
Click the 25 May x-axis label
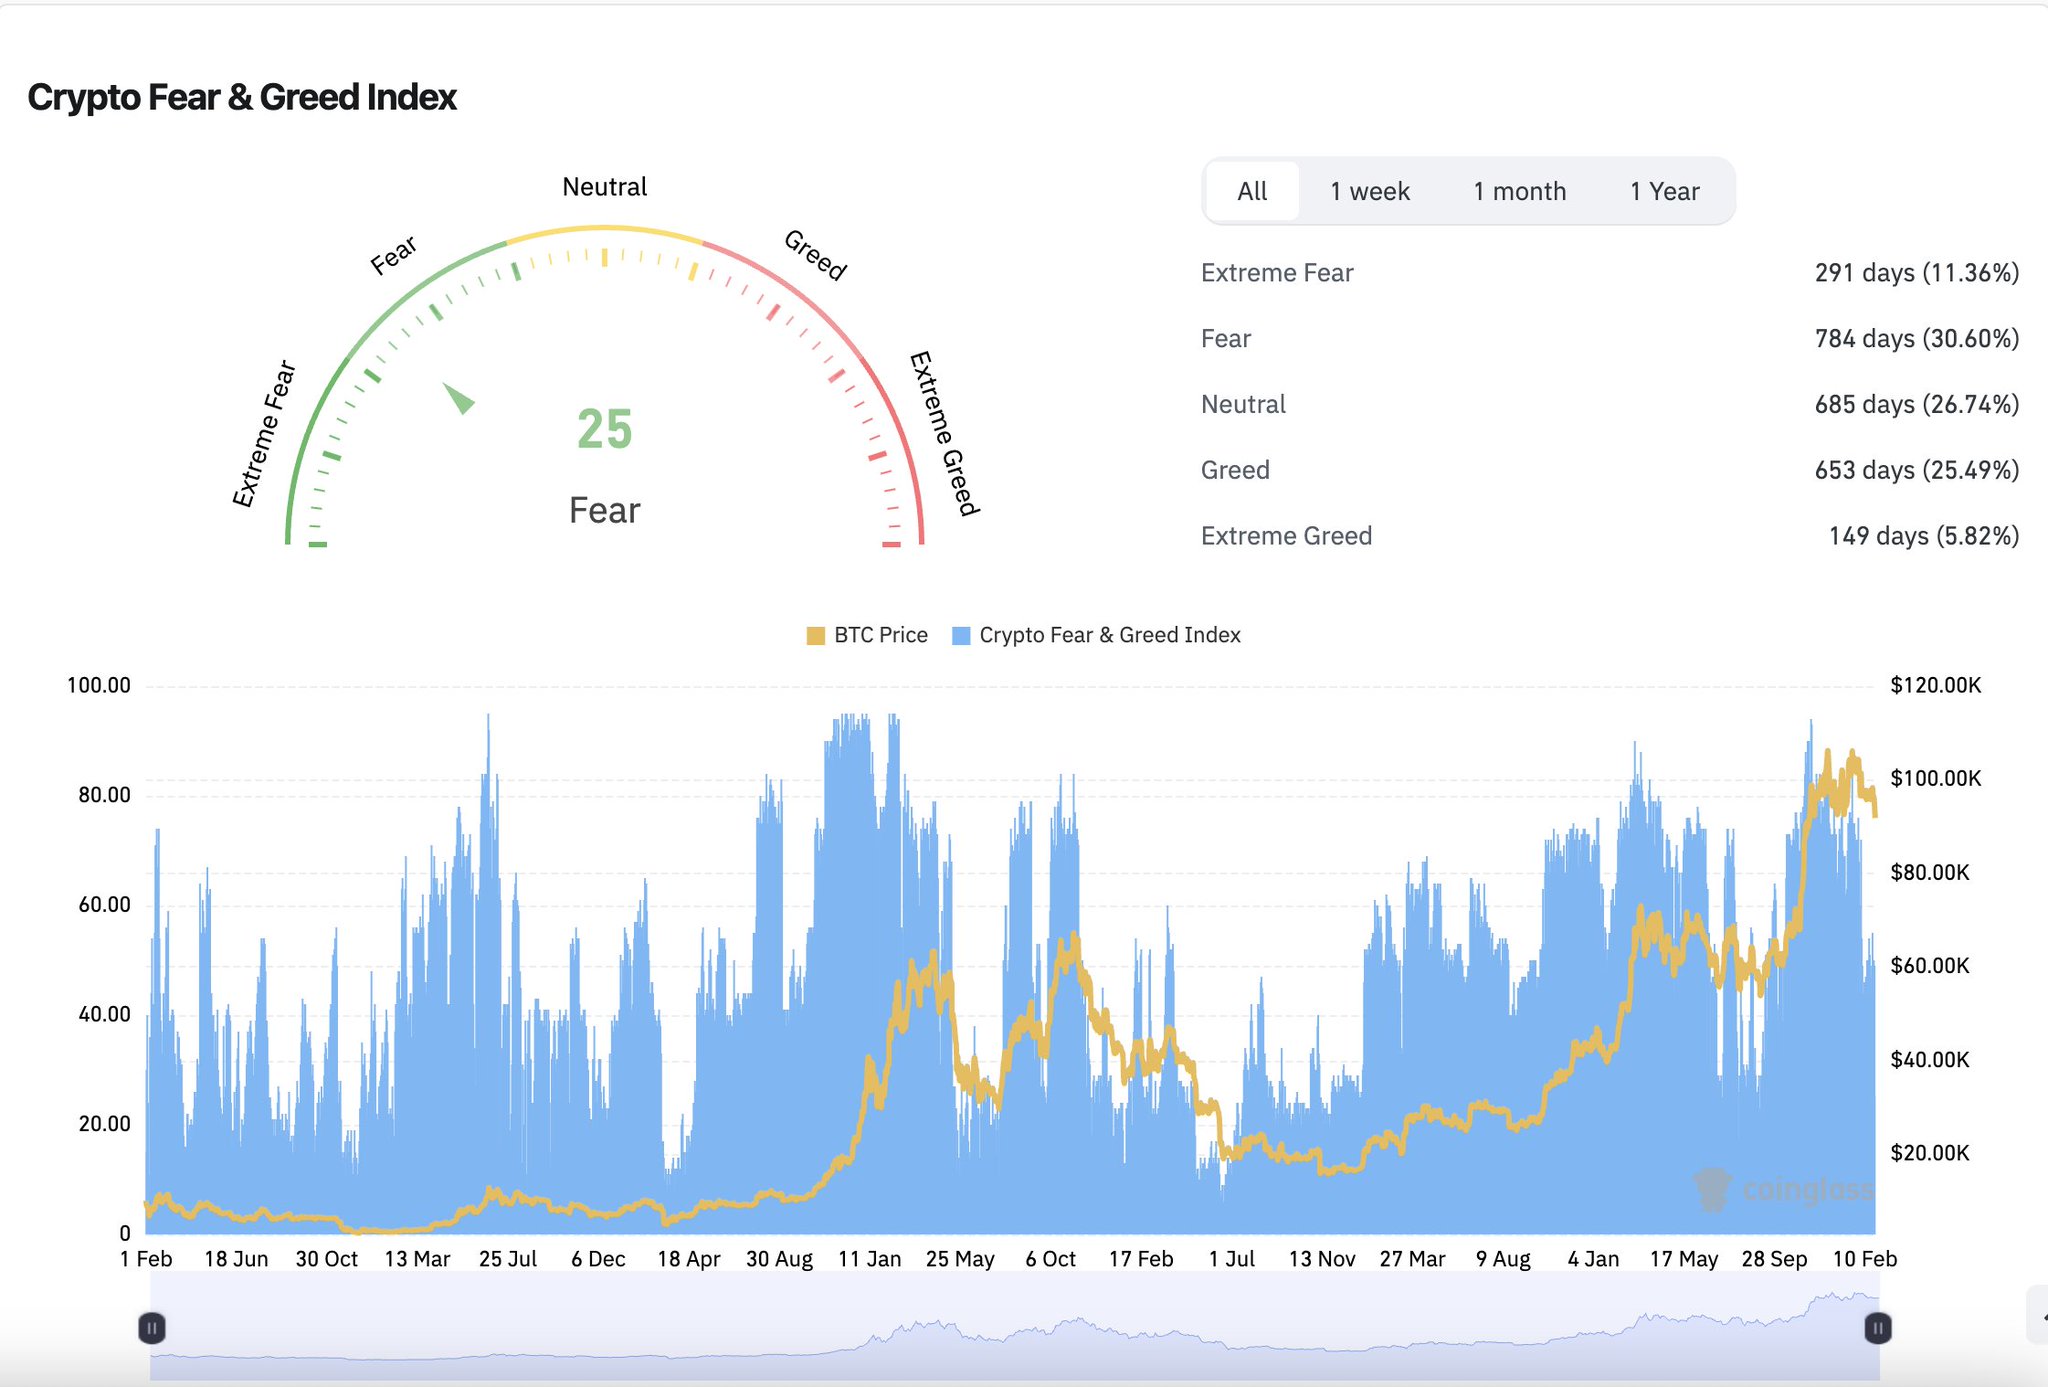[960, 1259]
